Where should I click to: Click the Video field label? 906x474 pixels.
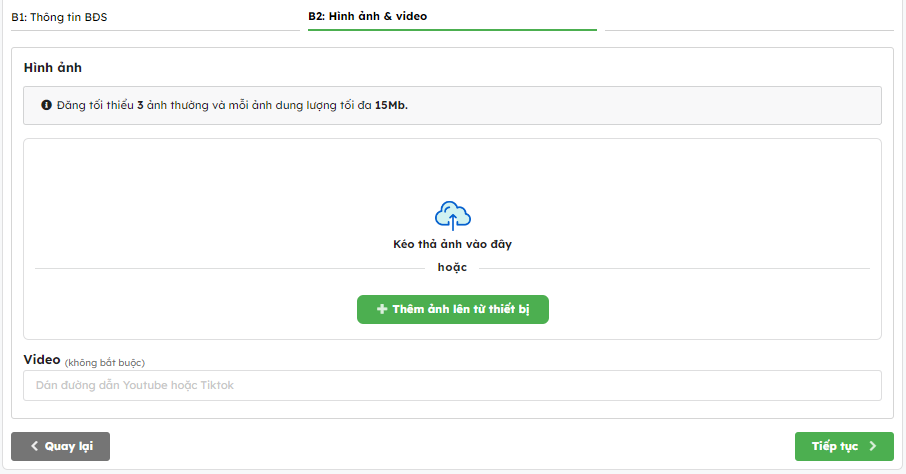pos(42,359)
